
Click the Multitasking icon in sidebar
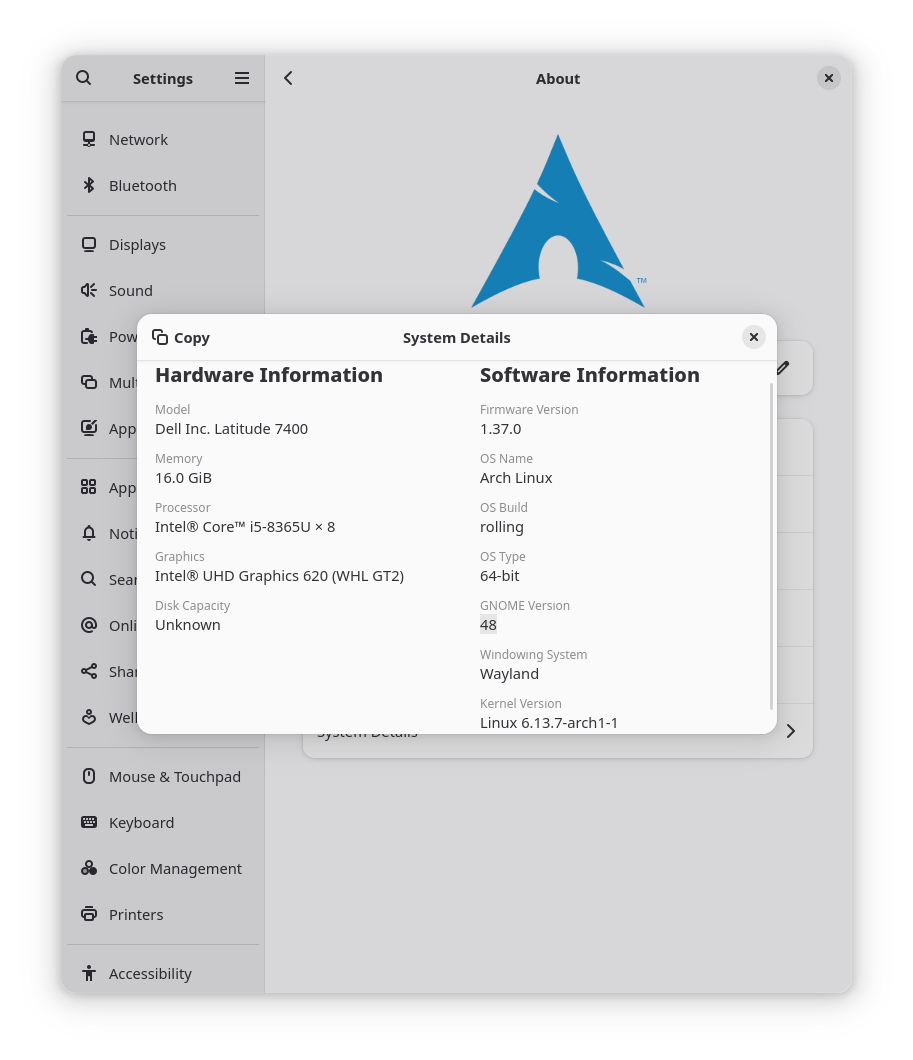point(89,383)
